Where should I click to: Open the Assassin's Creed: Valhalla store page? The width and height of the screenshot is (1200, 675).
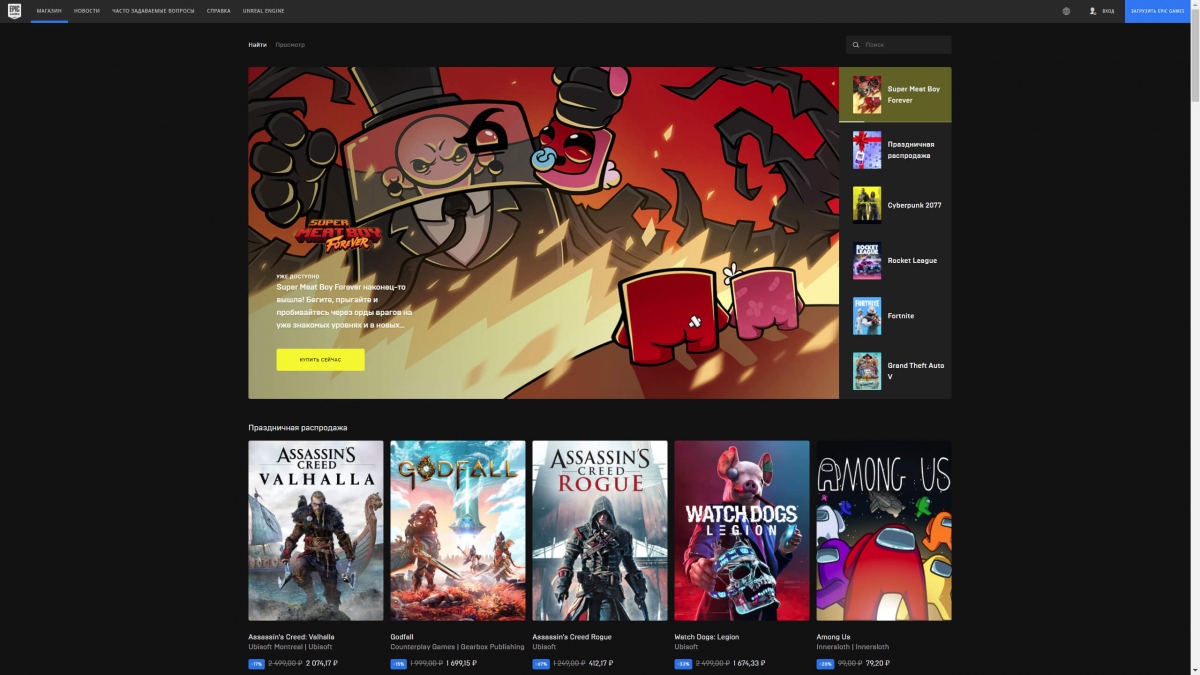click(x=315, y=530)
